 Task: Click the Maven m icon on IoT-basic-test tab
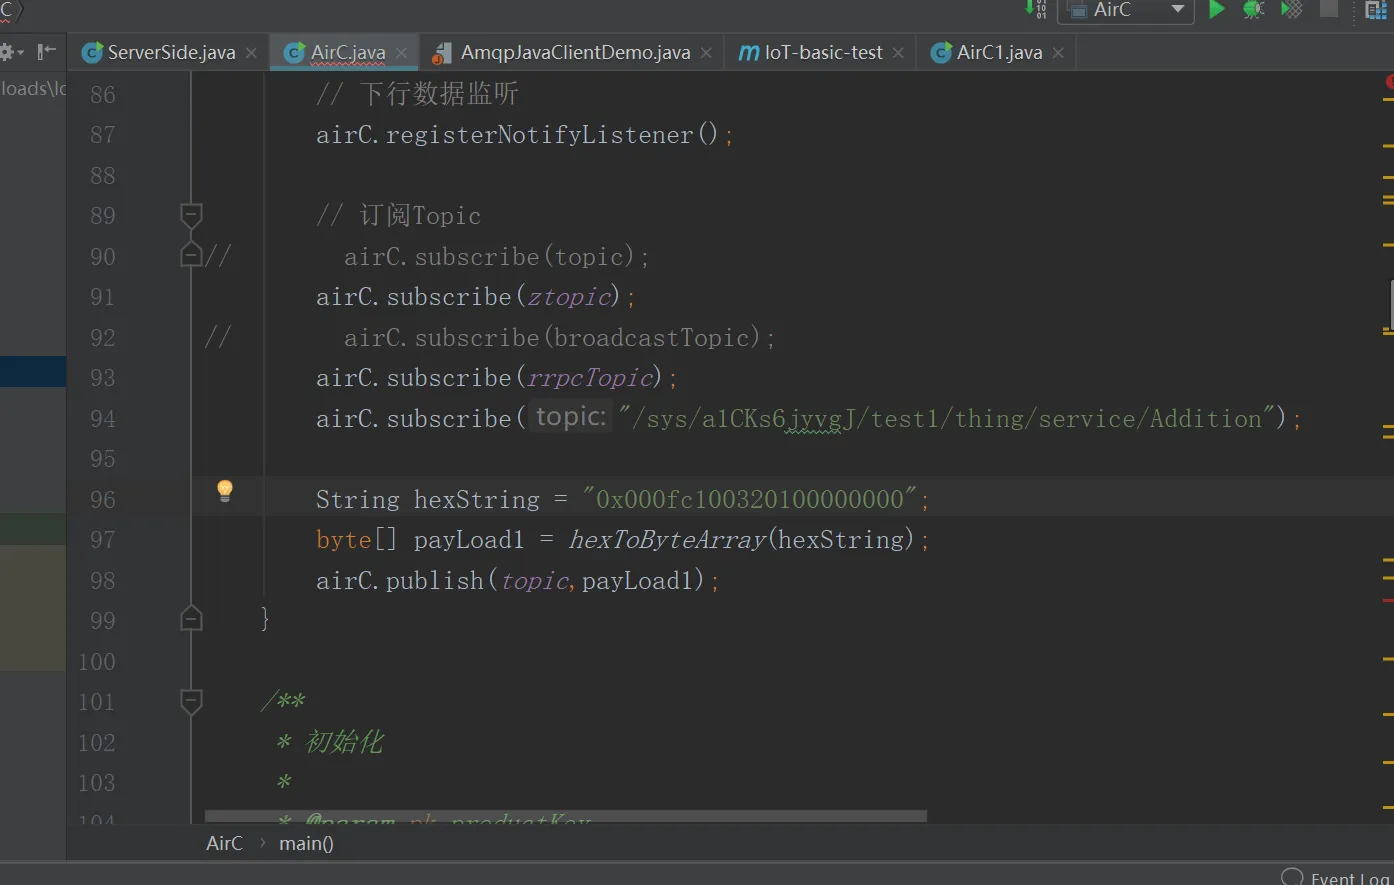[748, 53]
